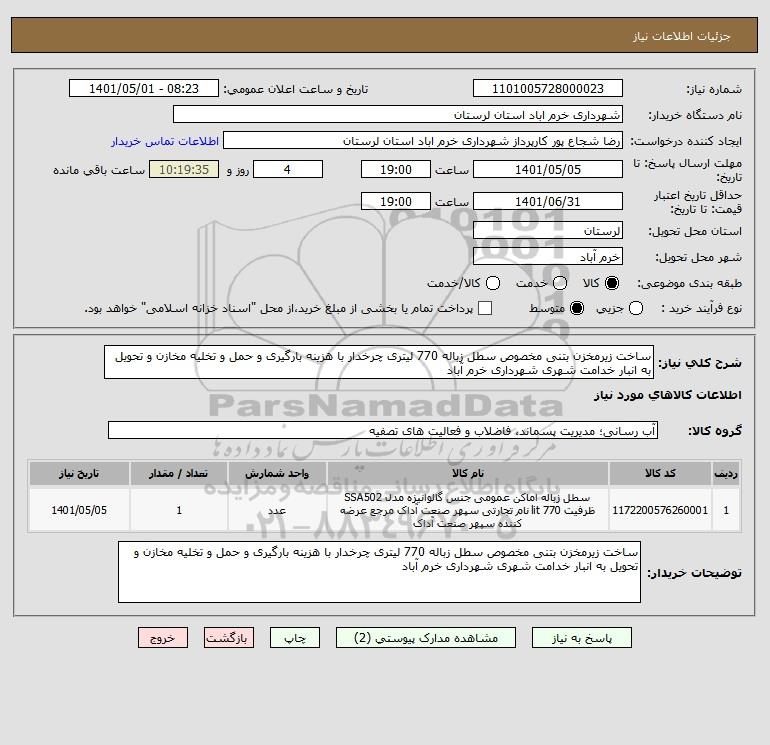Open the اطلاعات تماس خریدار link

[165, 141]
